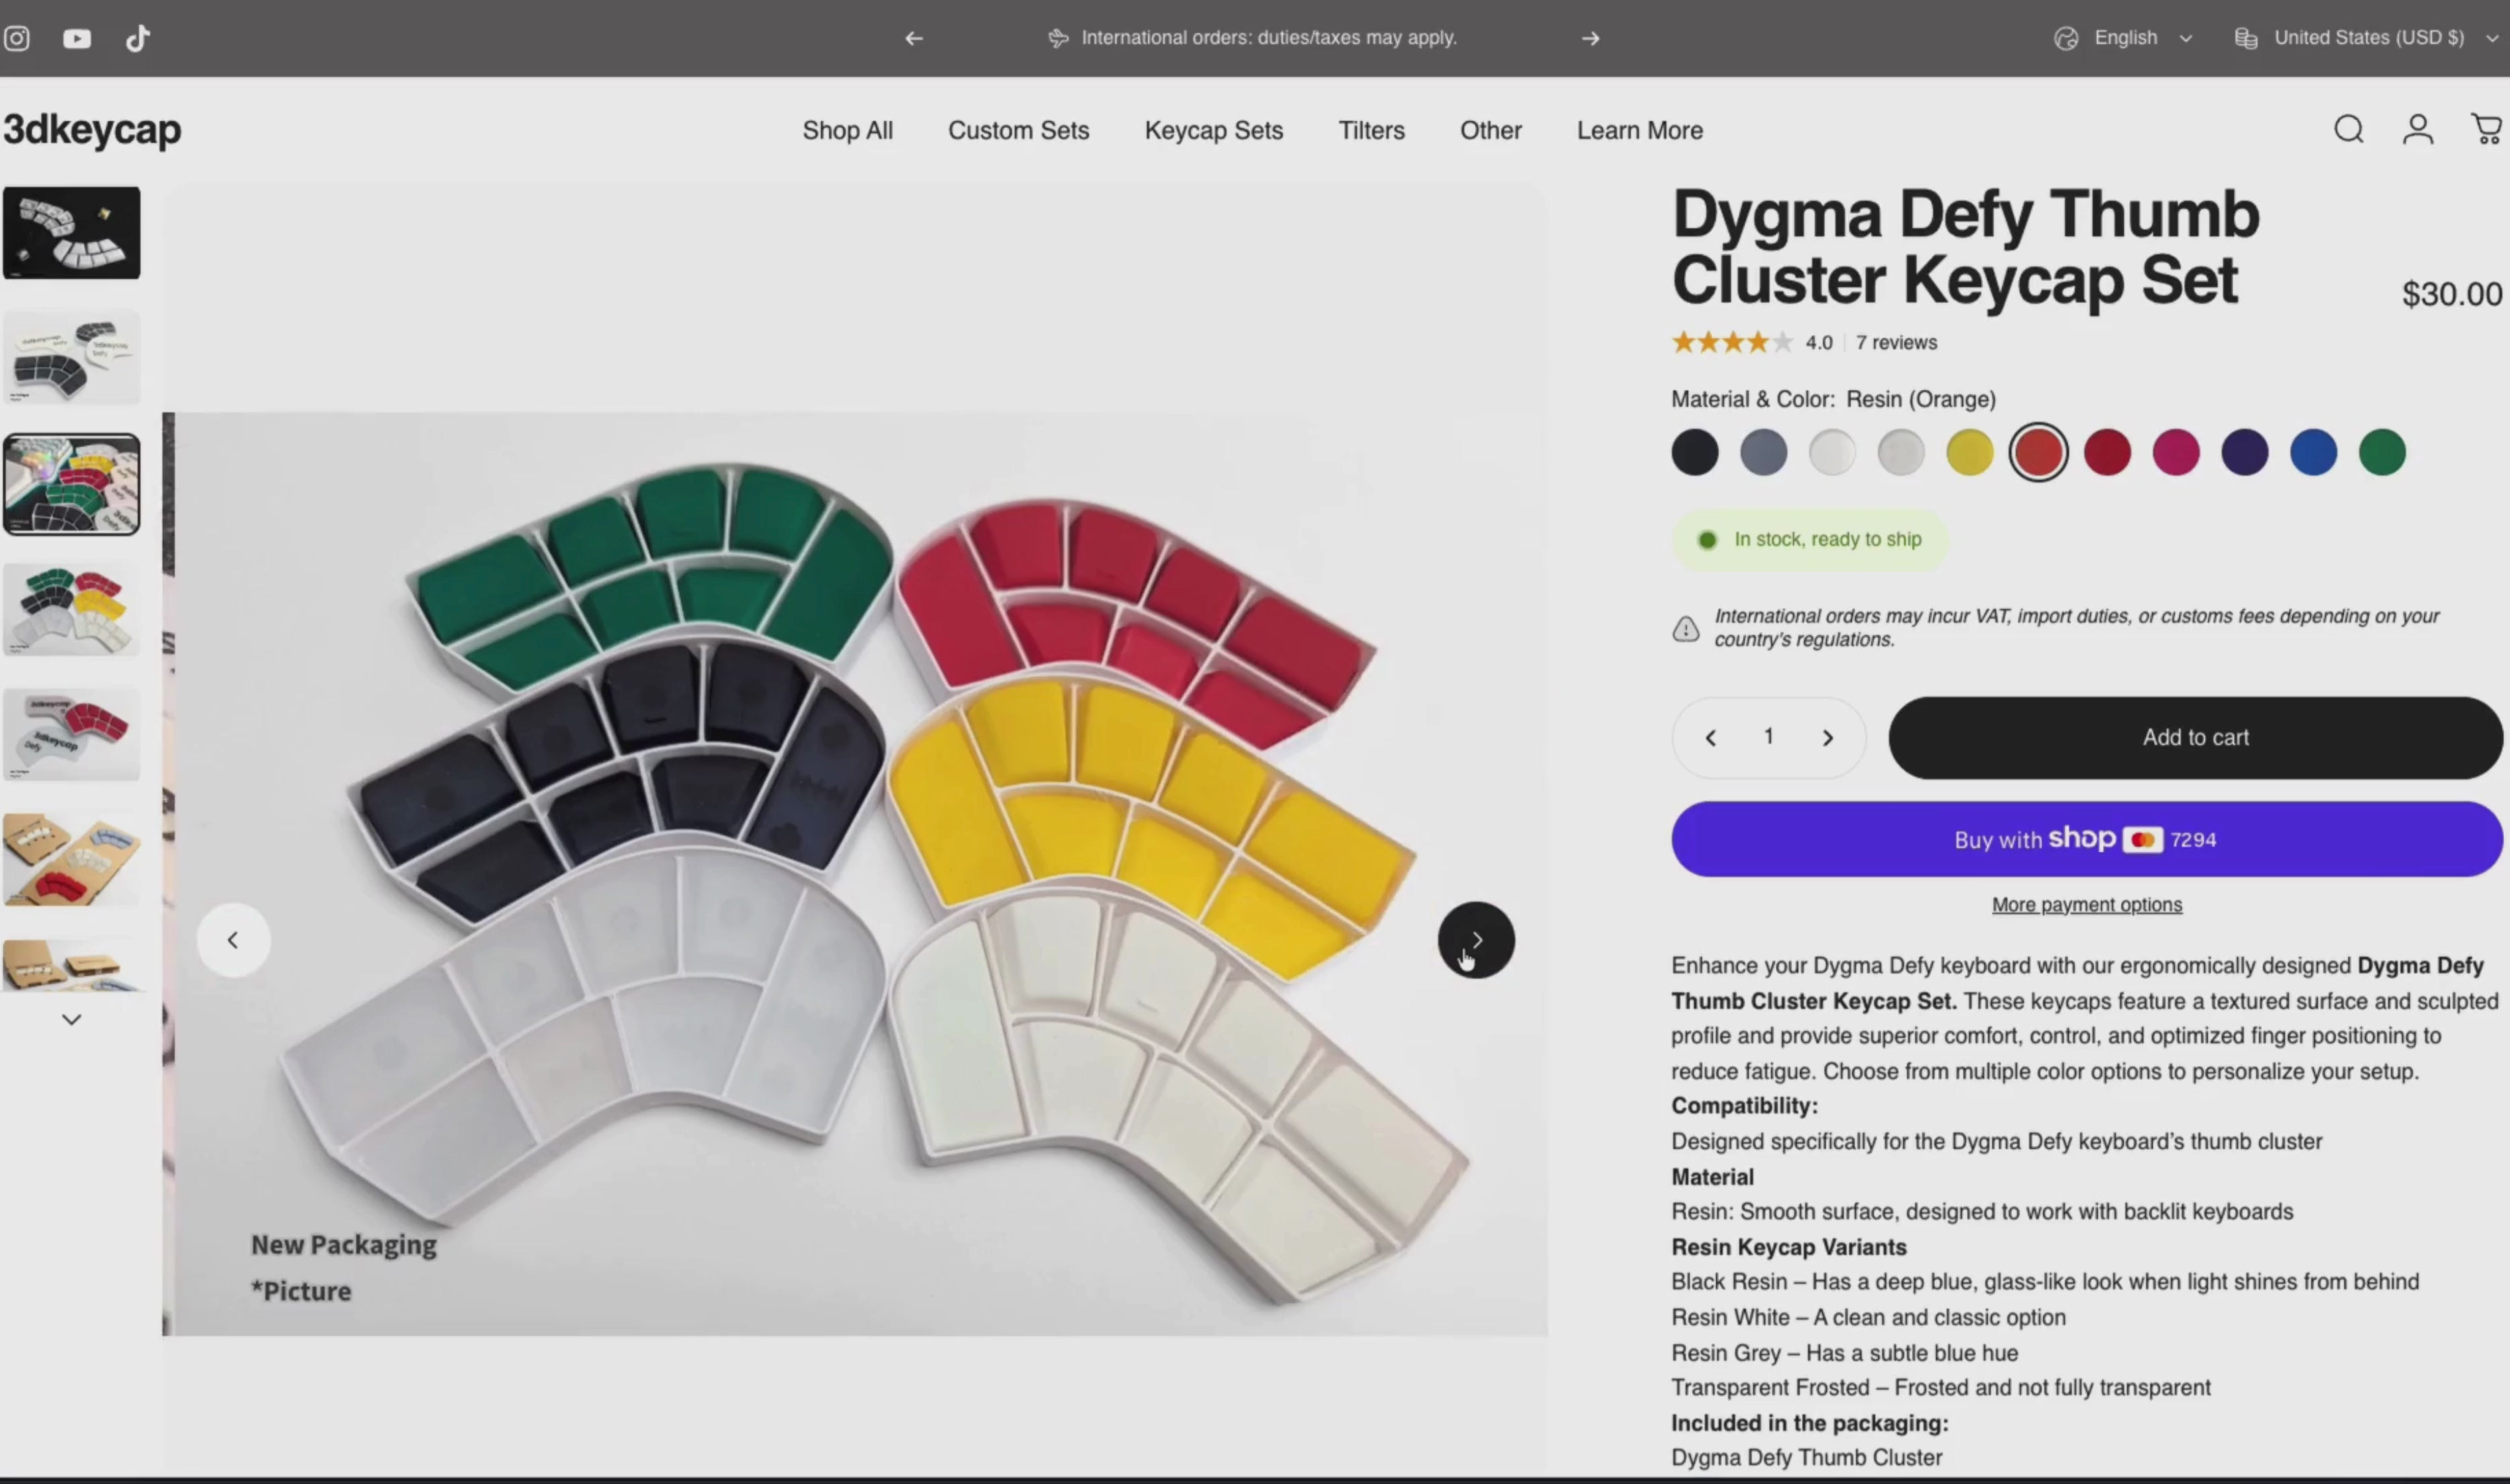Select the dark purple color swatch
The width and height of the screenshot is (2510, 1484).
click(x=2244, y=452)
